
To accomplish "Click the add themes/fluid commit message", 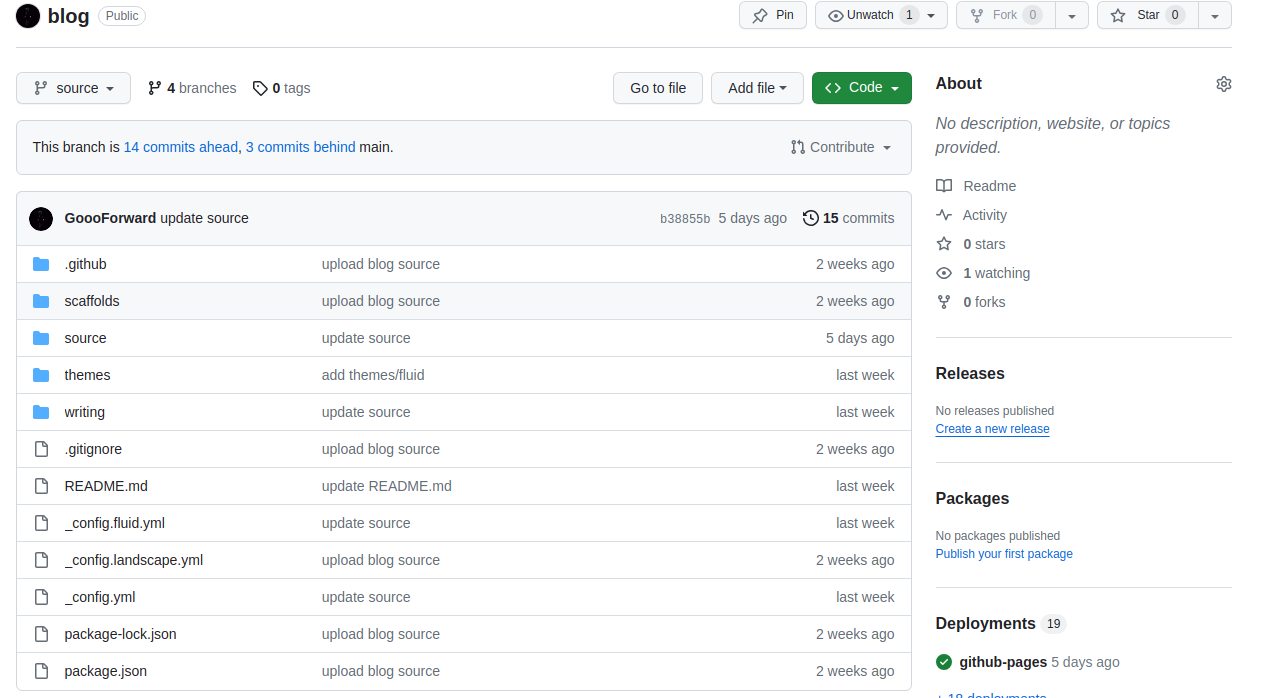I will 373,375.
